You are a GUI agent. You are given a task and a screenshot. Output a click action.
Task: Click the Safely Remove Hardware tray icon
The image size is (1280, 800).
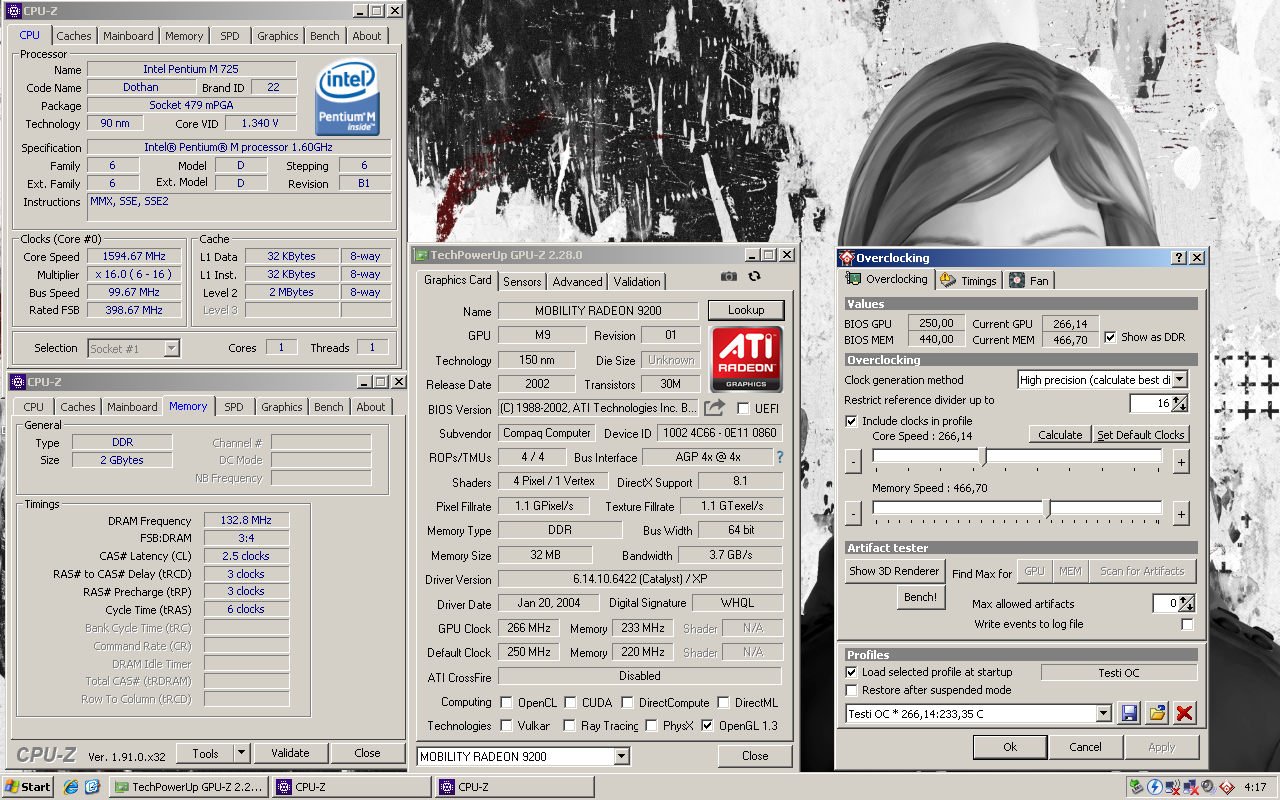pos(1137,787)
